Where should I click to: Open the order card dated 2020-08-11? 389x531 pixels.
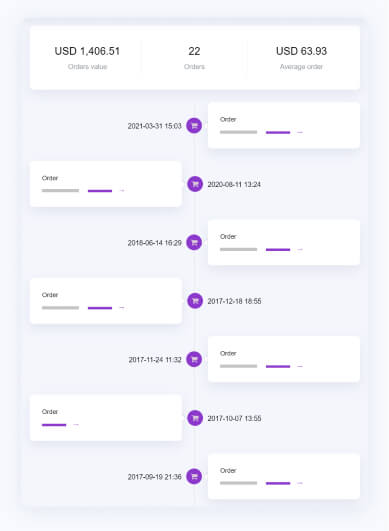click(106, 184)
